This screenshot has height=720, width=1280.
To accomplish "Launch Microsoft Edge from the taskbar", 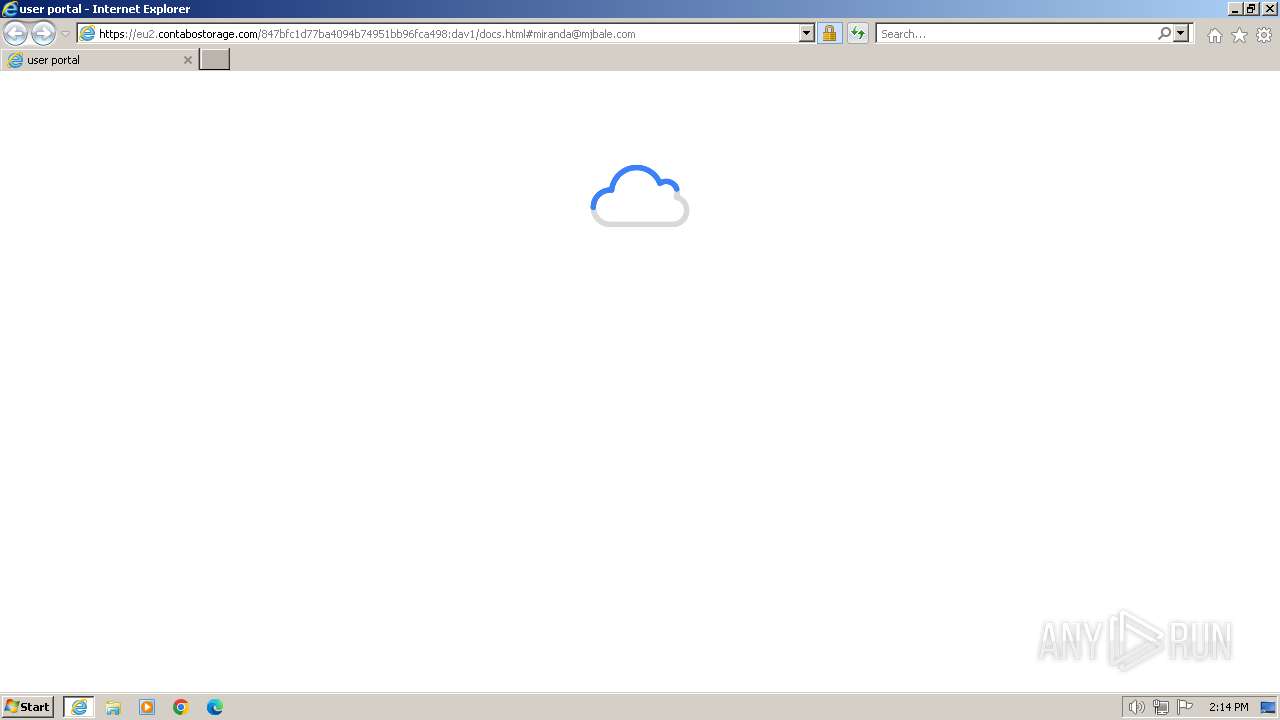I will pos(215,707).
